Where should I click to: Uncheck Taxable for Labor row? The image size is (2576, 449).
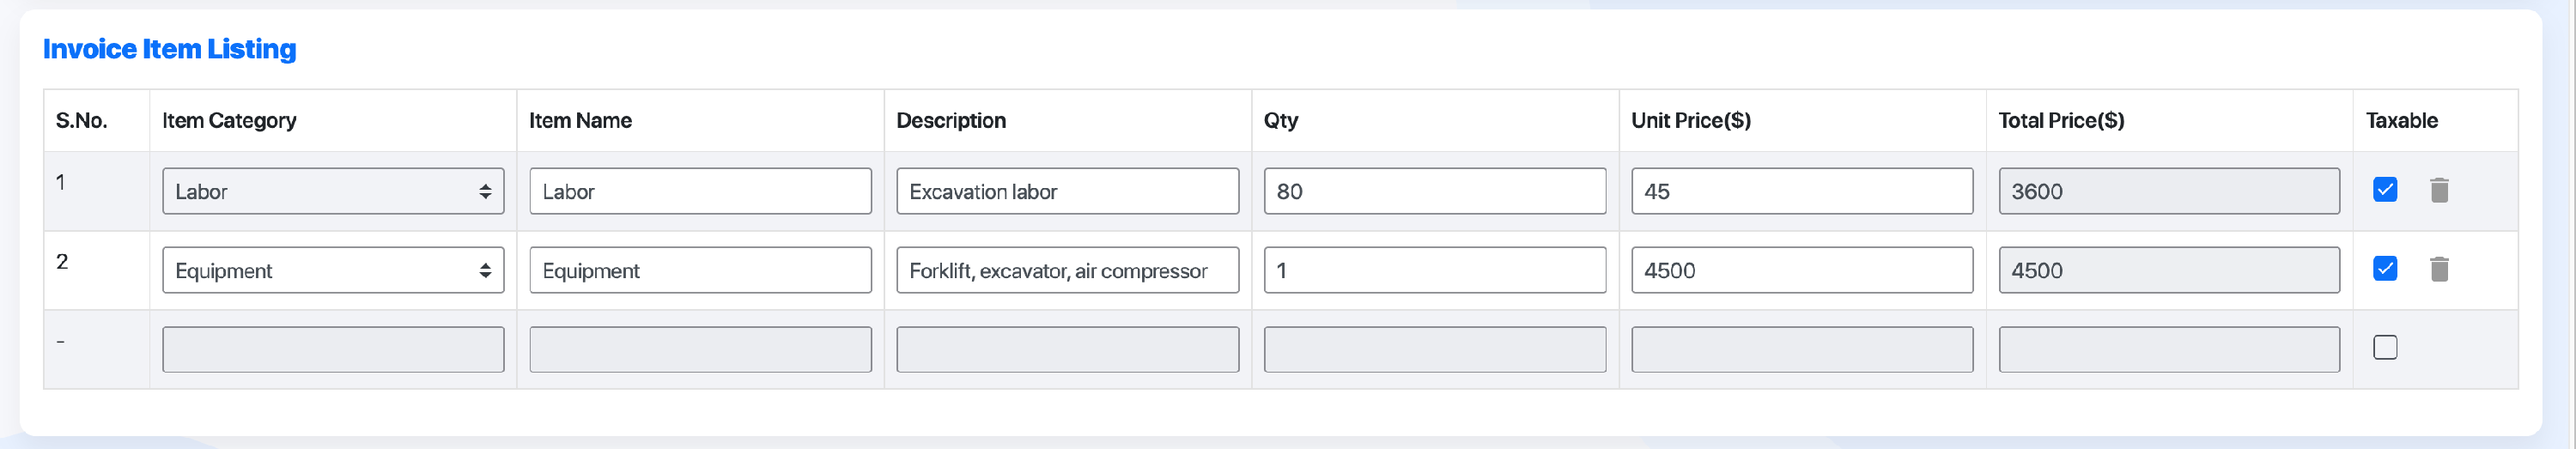tap(2385, 189)
